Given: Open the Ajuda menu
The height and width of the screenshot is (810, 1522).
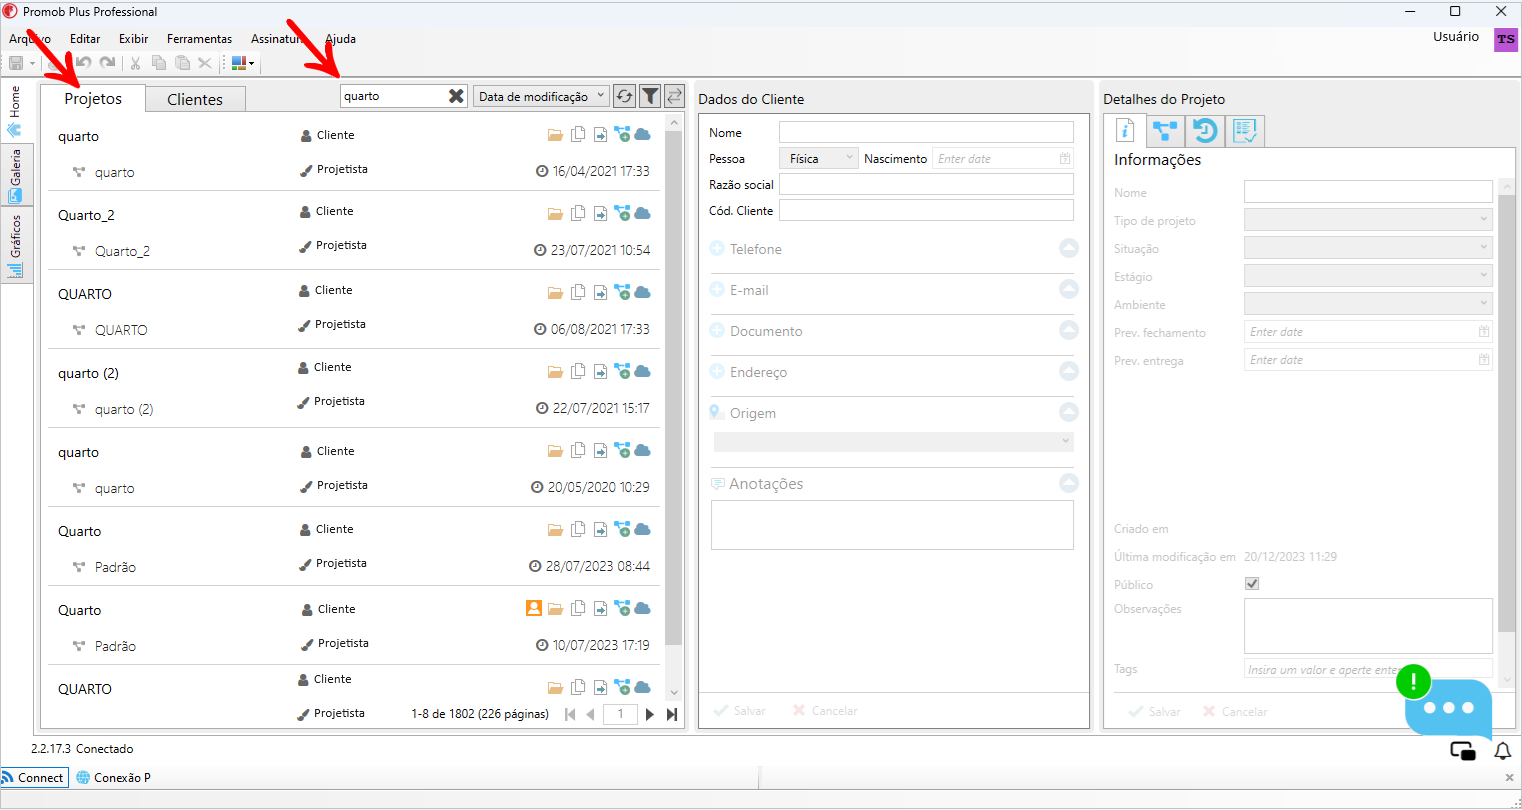Looking at the screenshot, I should tap(340, 39).
